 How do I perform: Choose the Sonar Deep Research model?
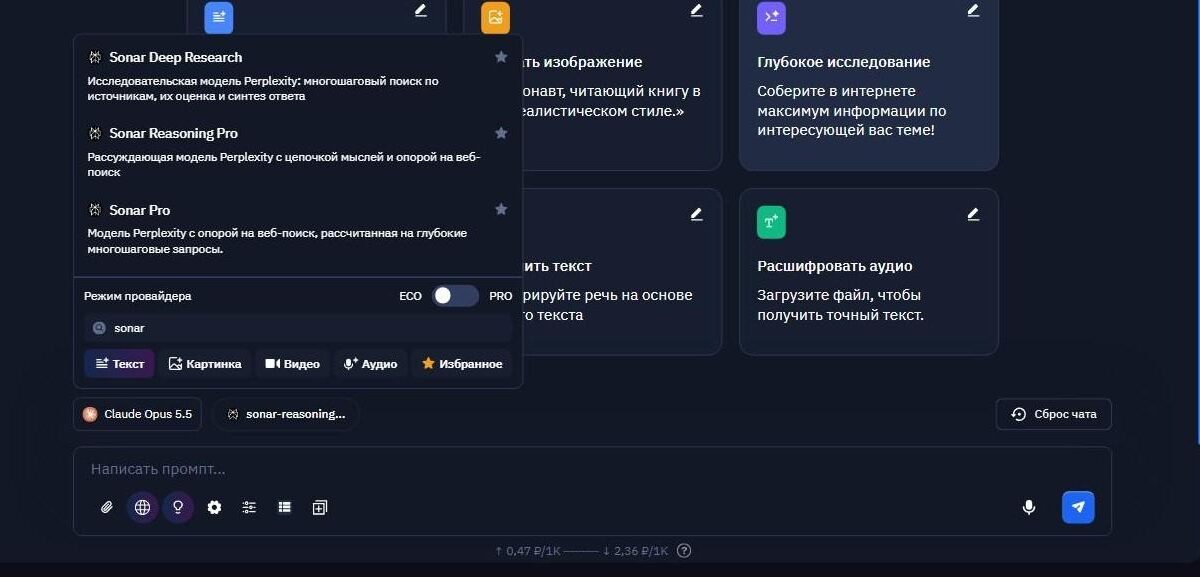[298, 76]
